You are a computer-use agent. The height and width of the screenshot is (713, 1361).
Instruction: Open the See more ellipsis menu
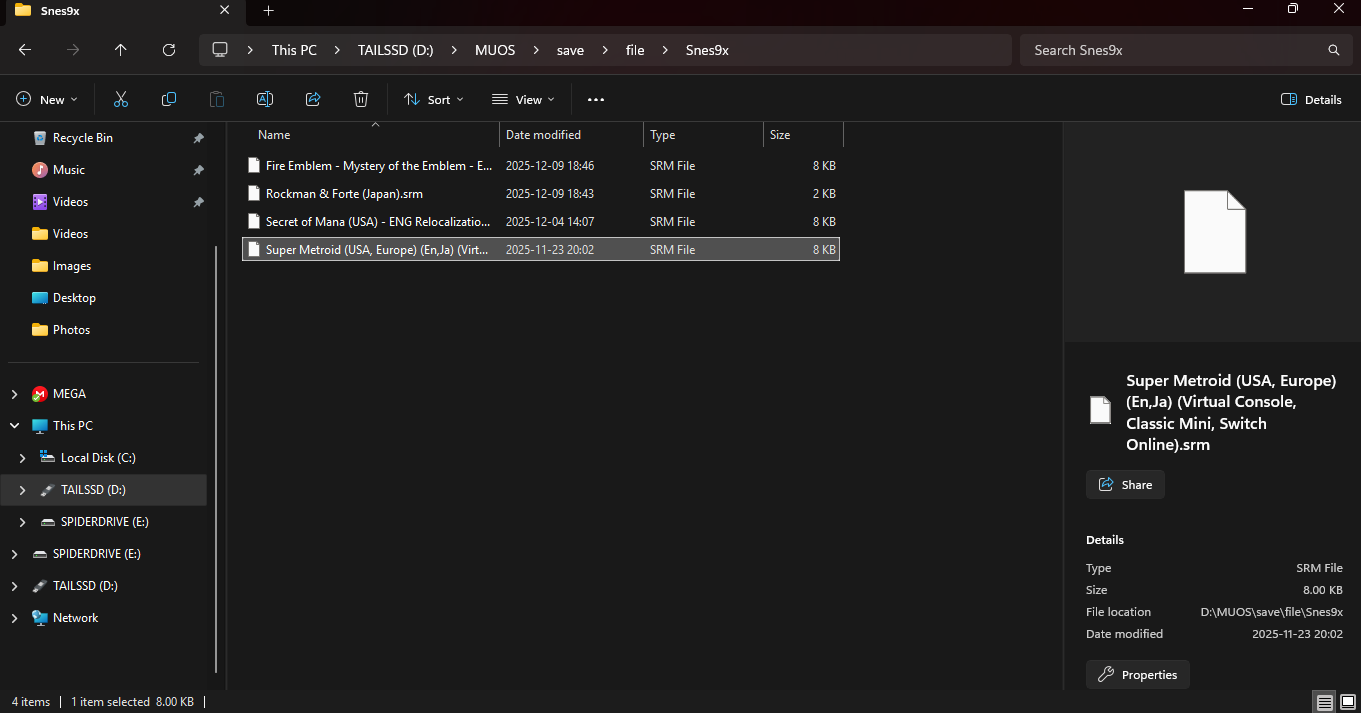[x=596, y=99]
